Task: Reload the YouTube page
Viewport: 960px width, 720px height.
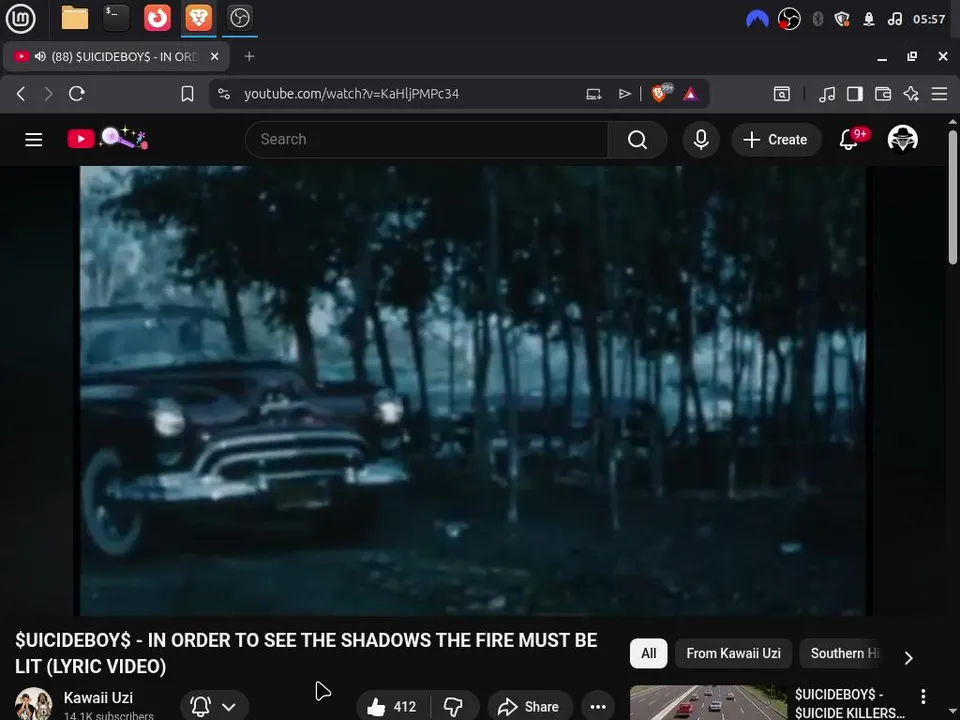Action: coord(77,94)
